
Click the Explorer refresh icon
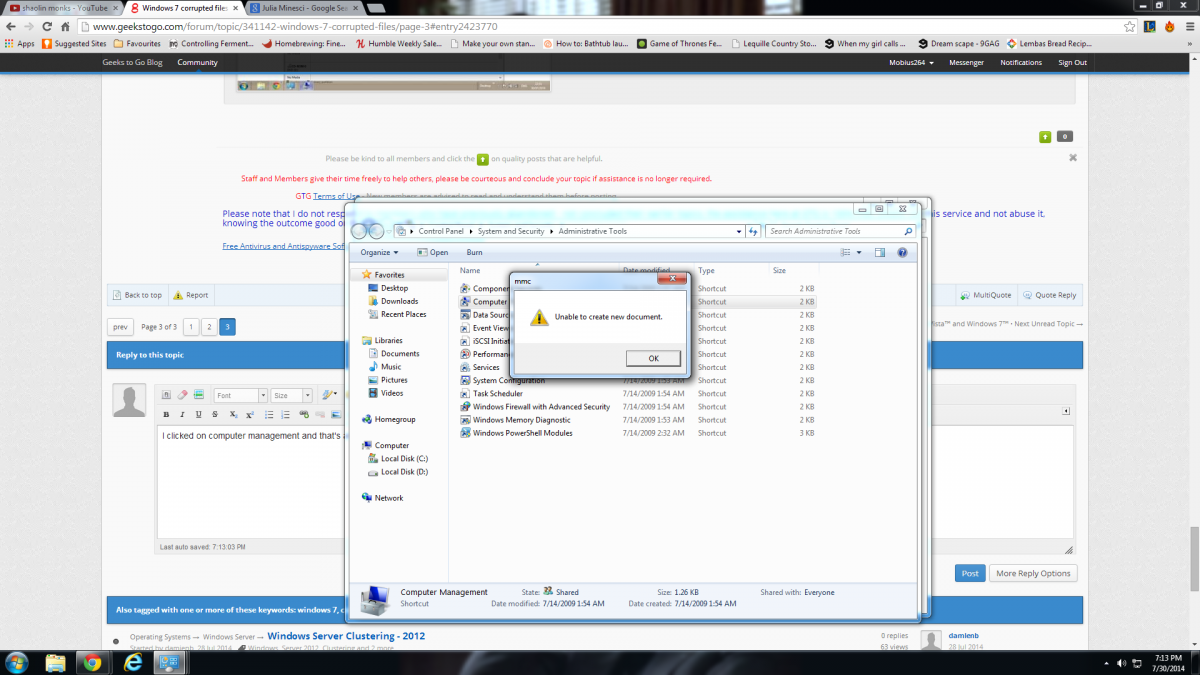(753, 231)
